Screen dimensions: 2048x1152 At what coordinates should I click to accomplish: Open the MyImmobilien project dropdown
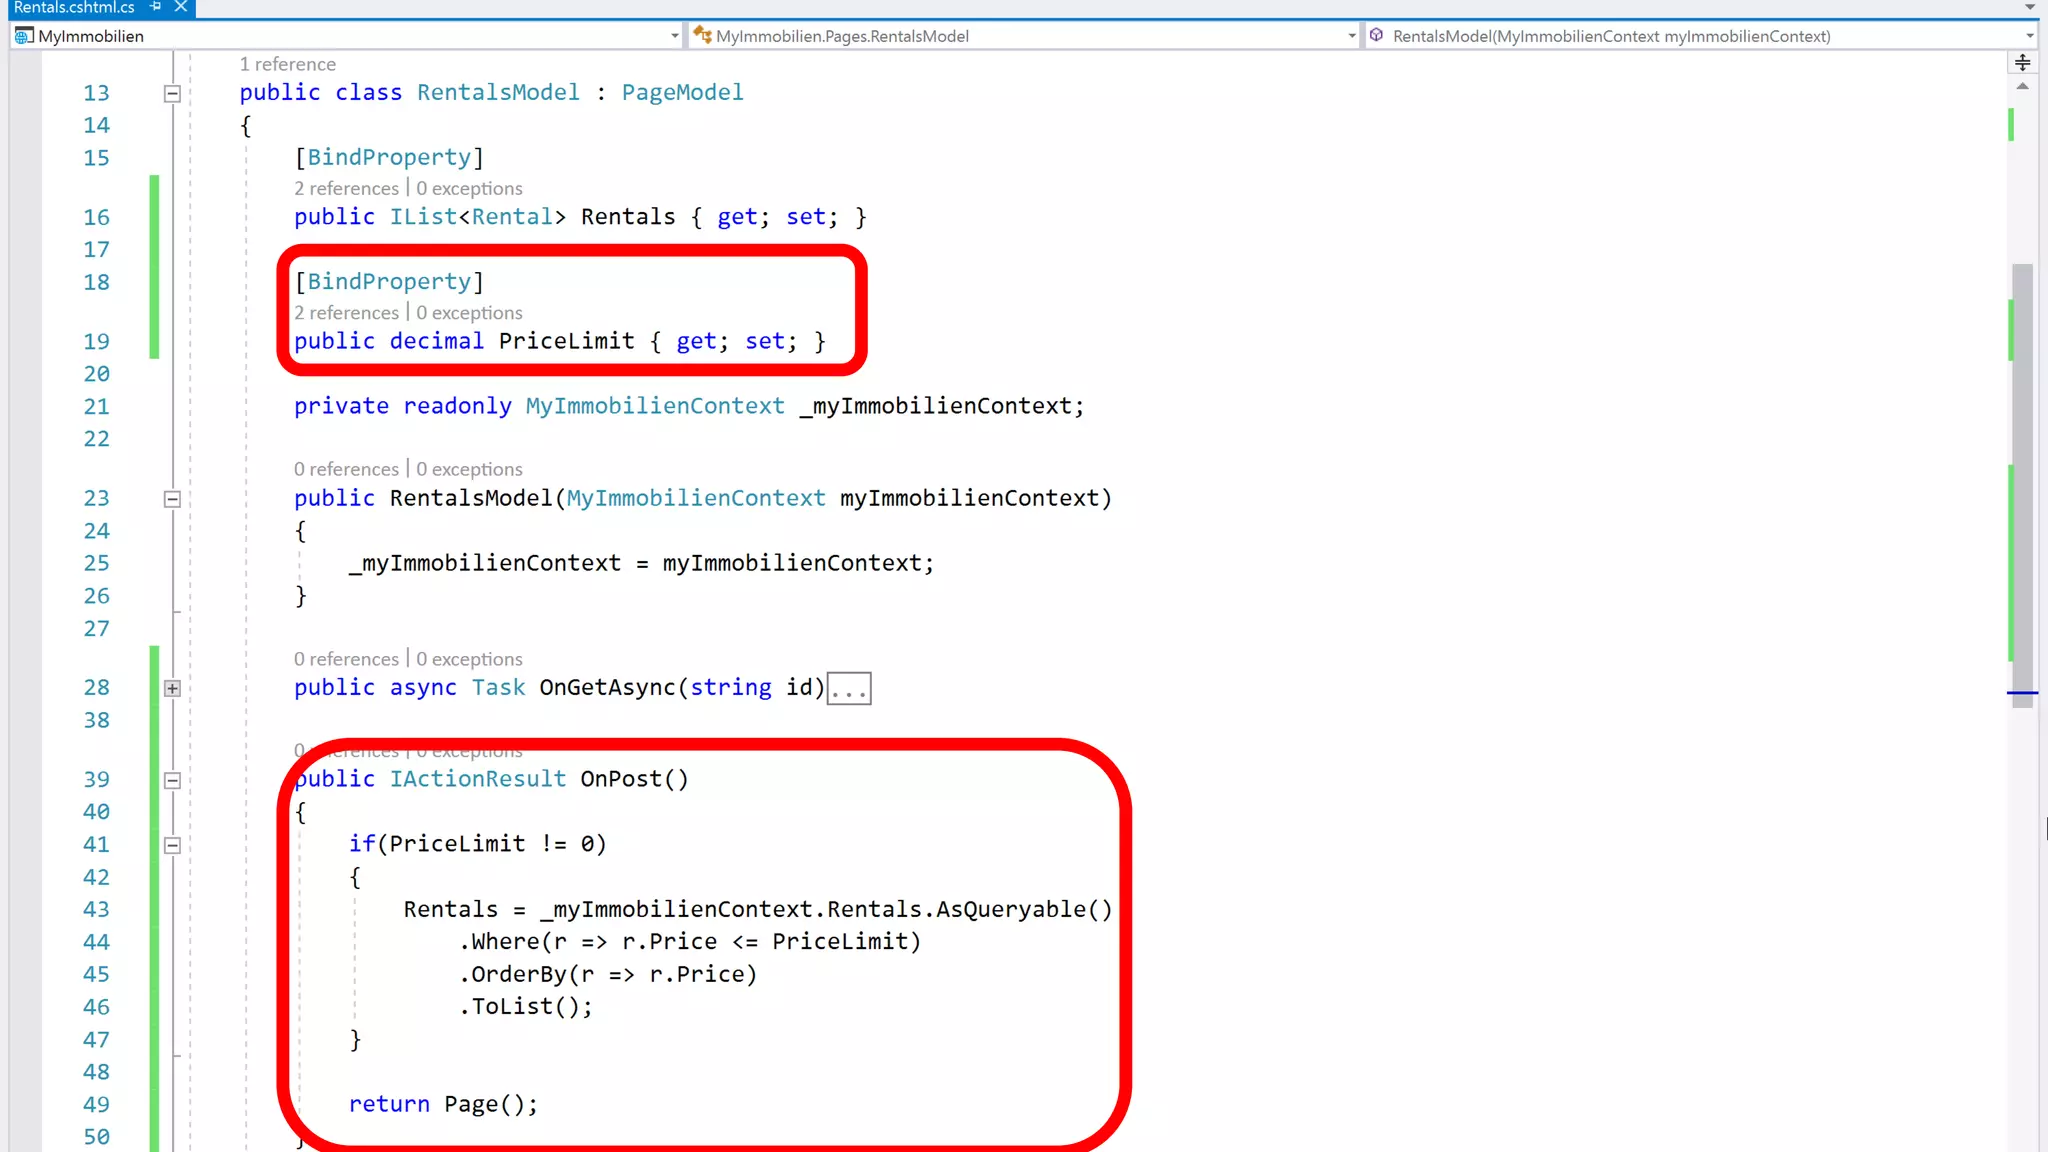coord(674,36)
